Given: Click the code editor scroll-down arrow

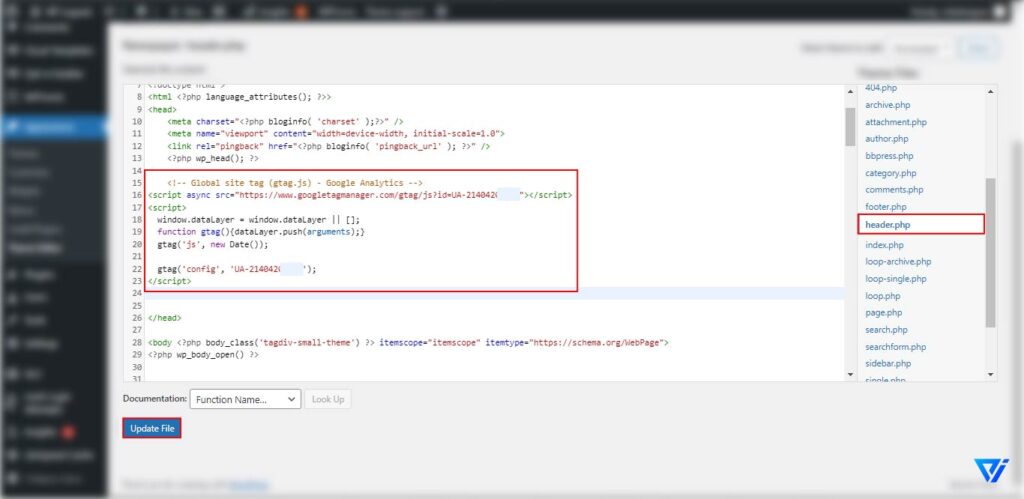Looking at the screenshot, I should (x=850, y=375).
